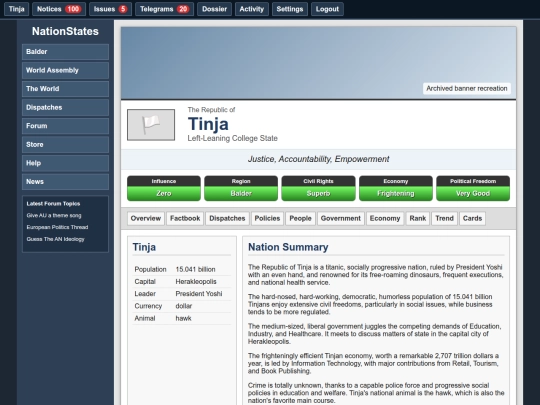
Task: Open forum topic Give AU a theme song
Action: point(54,216)
